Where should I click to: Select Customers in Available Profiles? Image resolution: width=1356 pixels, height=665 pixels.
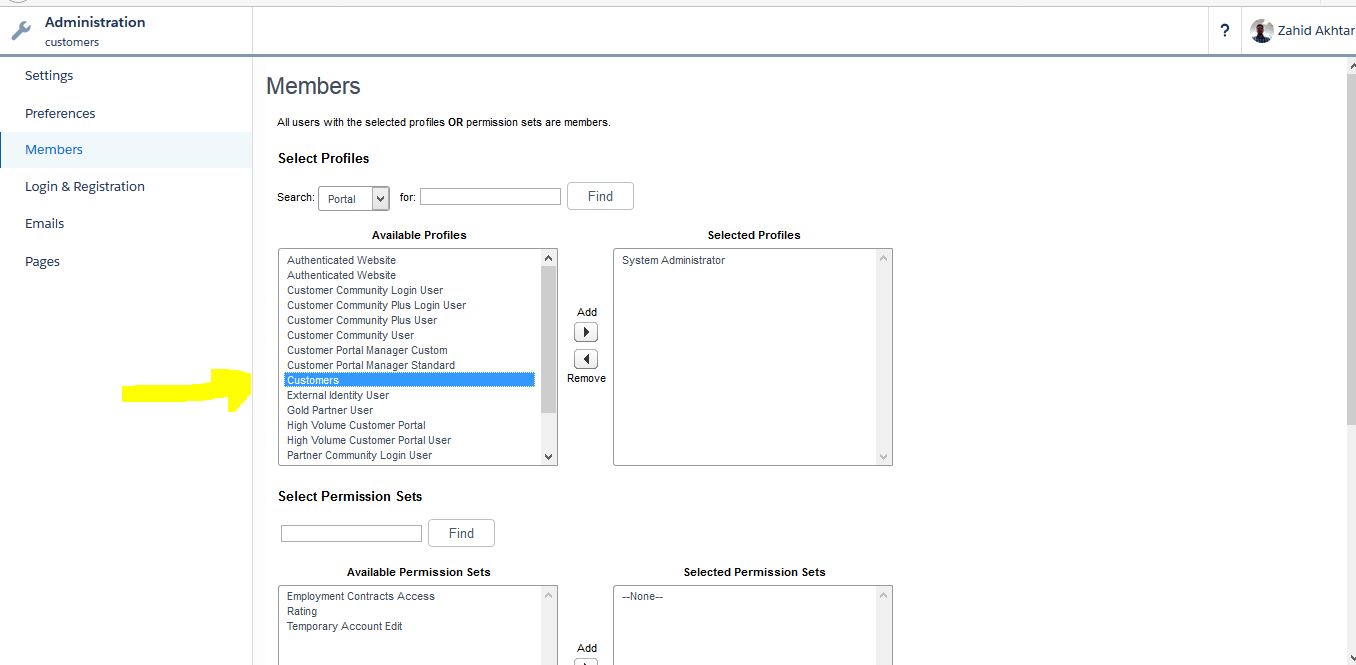coord(313,380)
